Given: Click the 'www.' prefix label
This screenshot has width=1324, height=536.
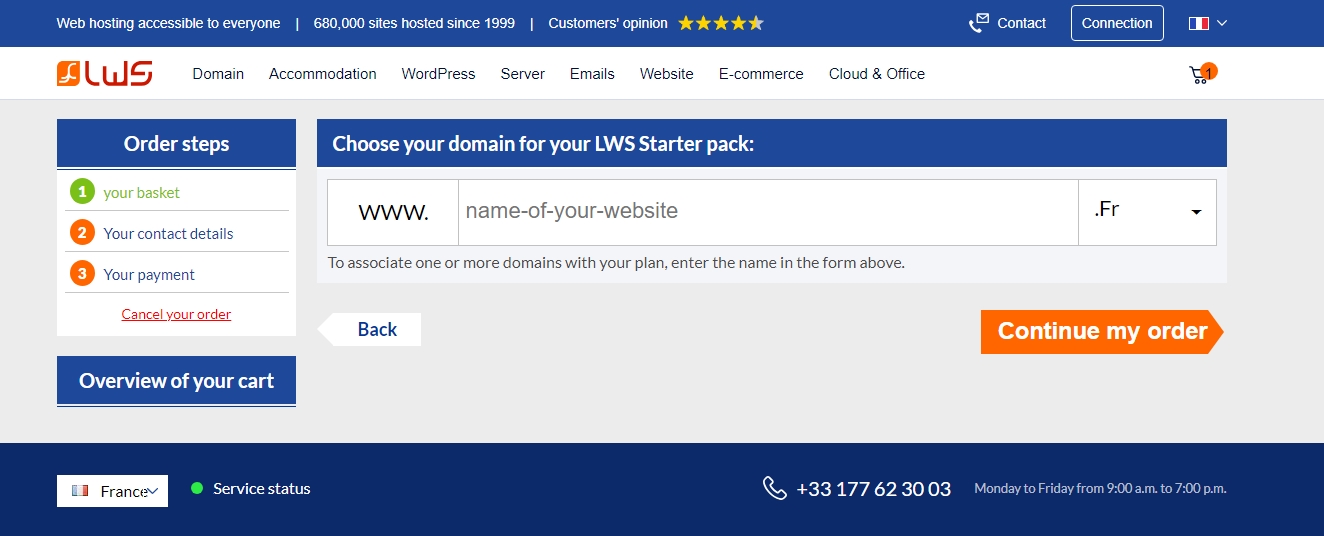Looking at the screenshot, I should [x=393, y=212].
